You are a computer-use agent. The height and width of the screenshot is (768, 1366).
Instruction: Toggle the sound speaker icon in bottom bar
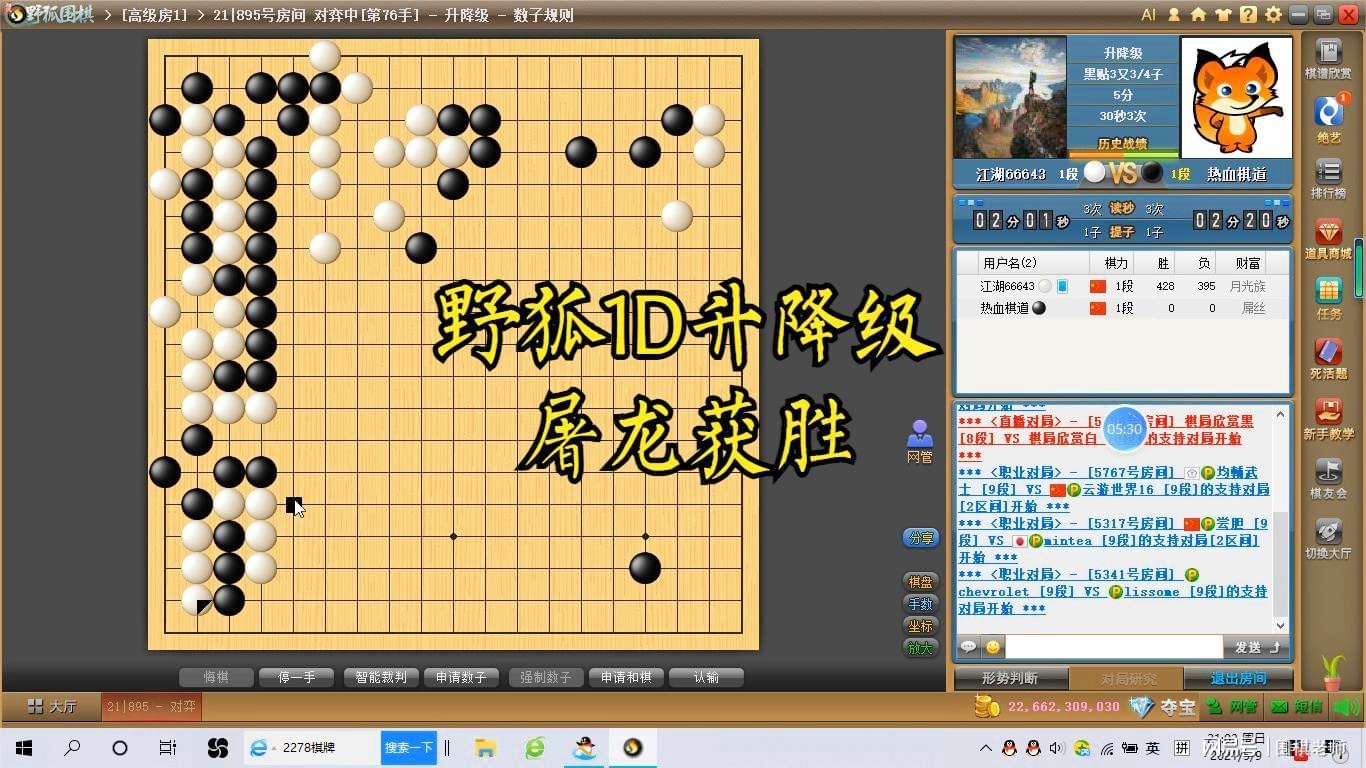(1345, 707)
